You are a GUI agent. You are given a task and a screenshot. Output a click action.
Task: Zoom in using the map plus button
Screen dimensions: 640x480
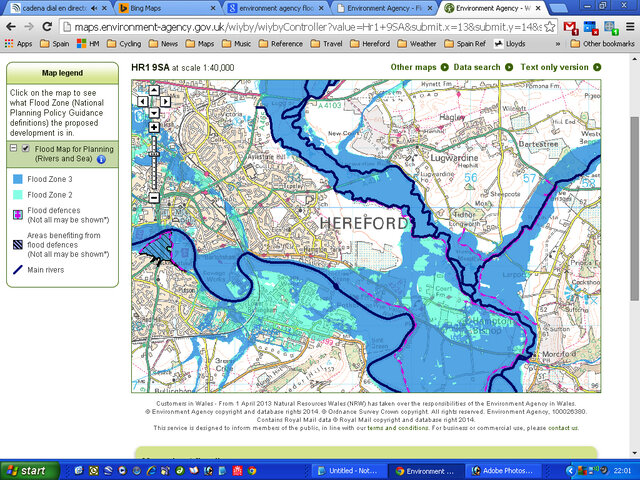click(154, 127)
